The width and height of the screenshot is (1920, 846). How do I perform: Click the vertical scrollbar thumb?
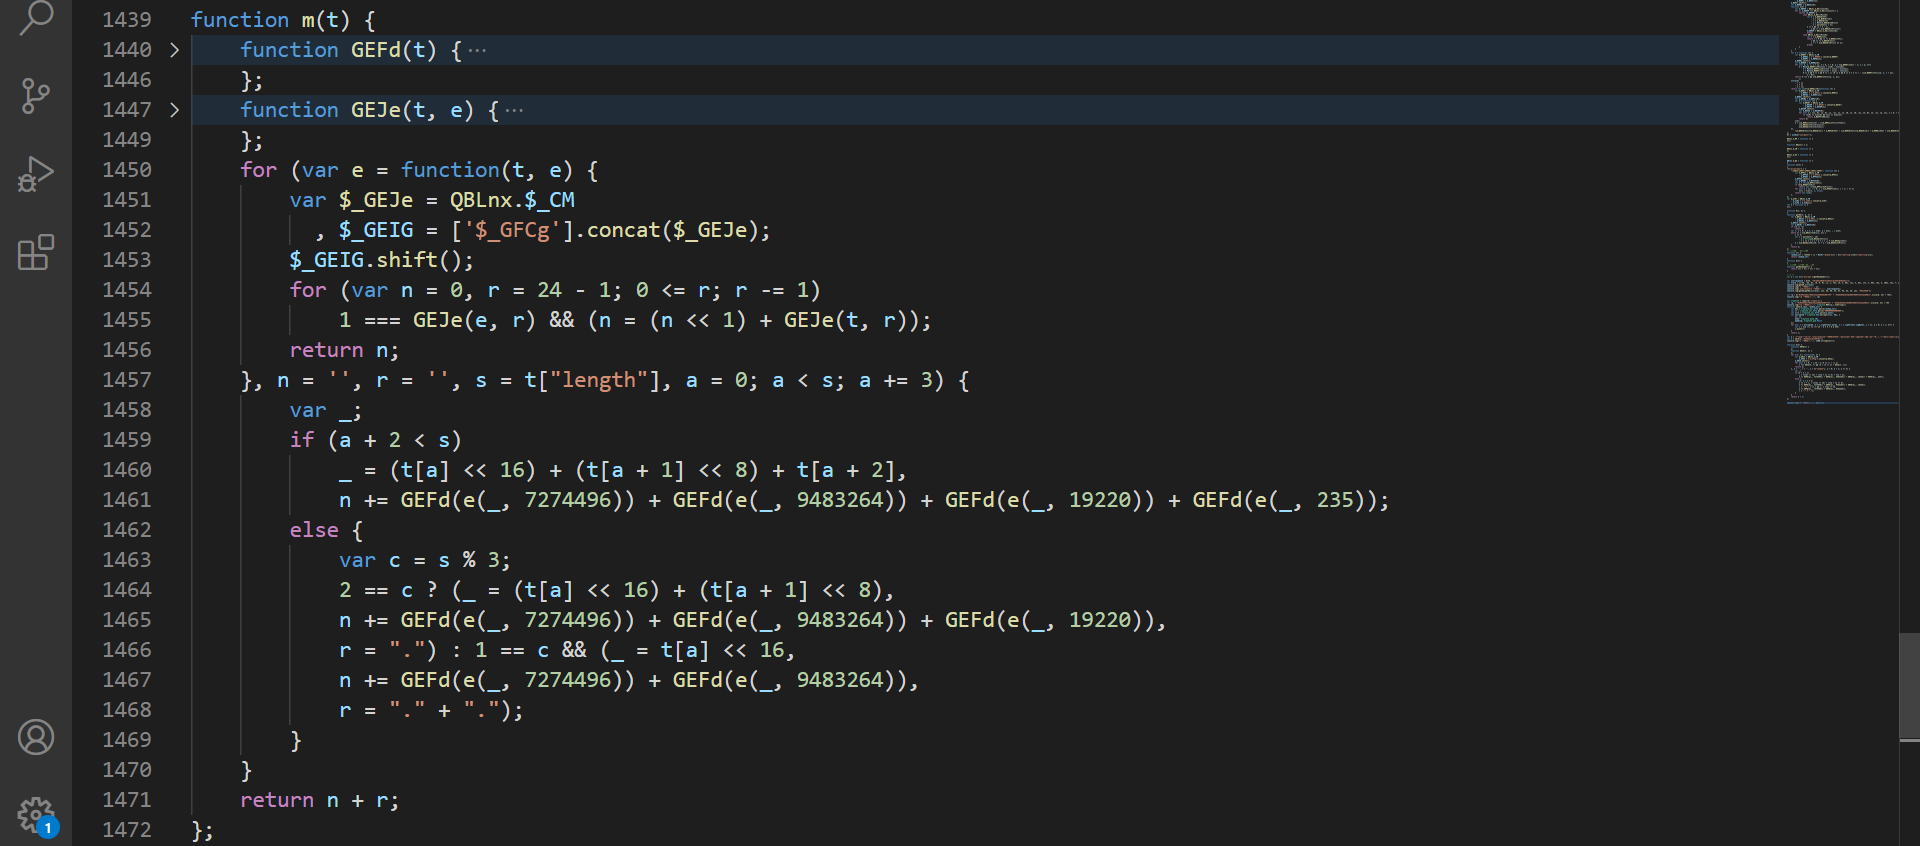coord(1909,687)
